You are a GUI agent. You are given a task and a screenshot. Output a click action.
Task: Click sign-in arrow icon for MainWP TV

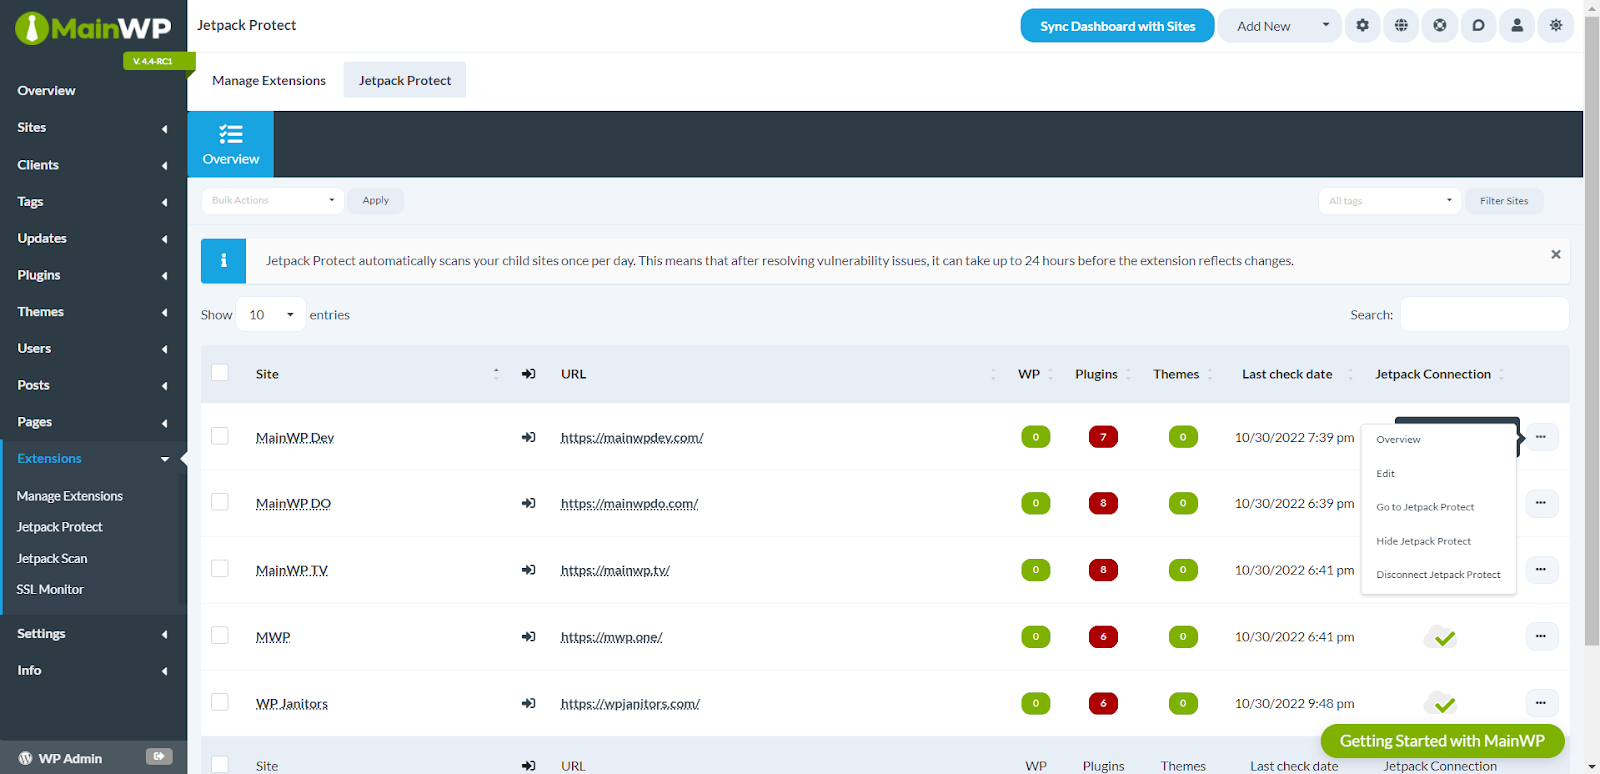pyautogui.click(x=528, y=570)
